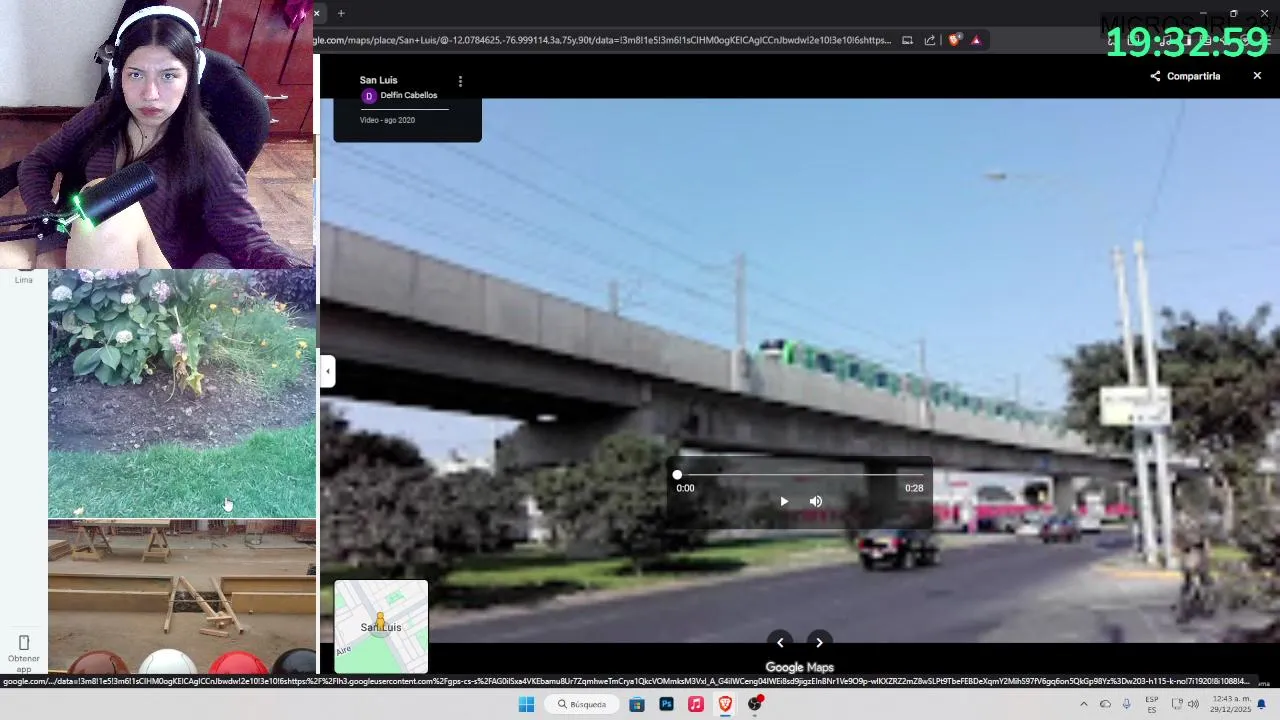Click the Brave Rewards triangle icon

[976, 40]
